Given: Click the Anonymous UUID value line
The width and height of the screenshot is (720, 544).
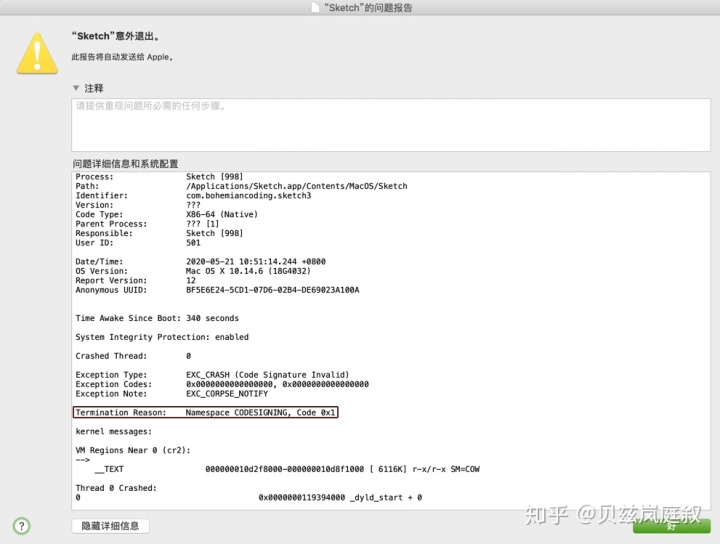Looking at the screenshot, I should (x=218, y=290).
